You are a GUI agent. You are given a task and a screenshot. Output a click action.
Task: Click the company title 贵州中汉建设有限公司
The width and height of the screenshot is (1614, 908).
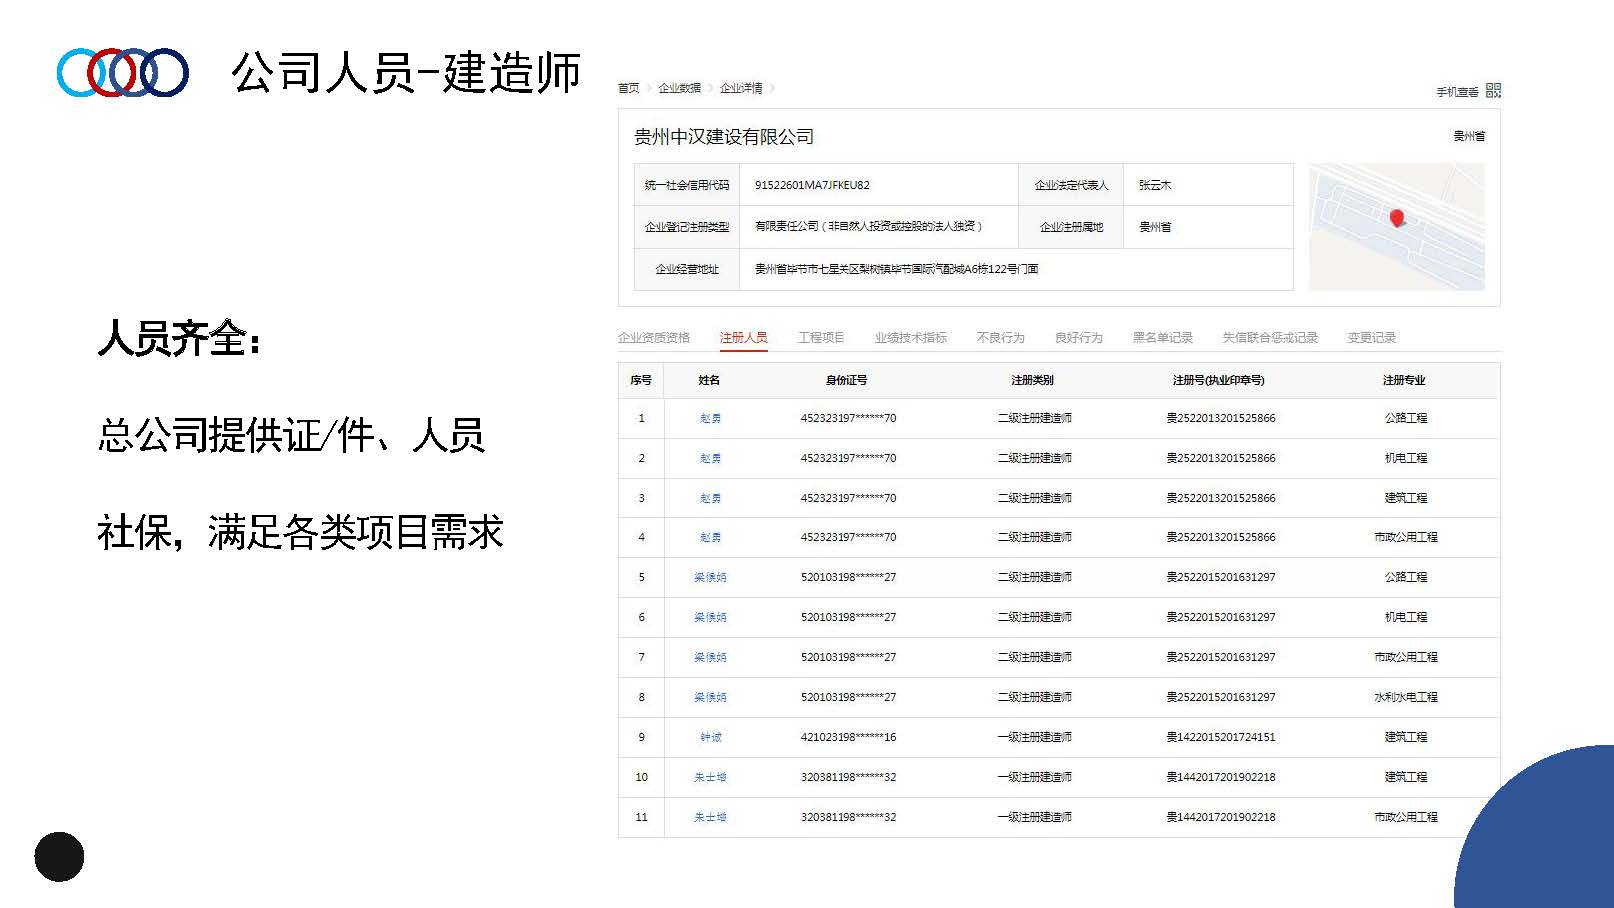click(x=724, y=137)
